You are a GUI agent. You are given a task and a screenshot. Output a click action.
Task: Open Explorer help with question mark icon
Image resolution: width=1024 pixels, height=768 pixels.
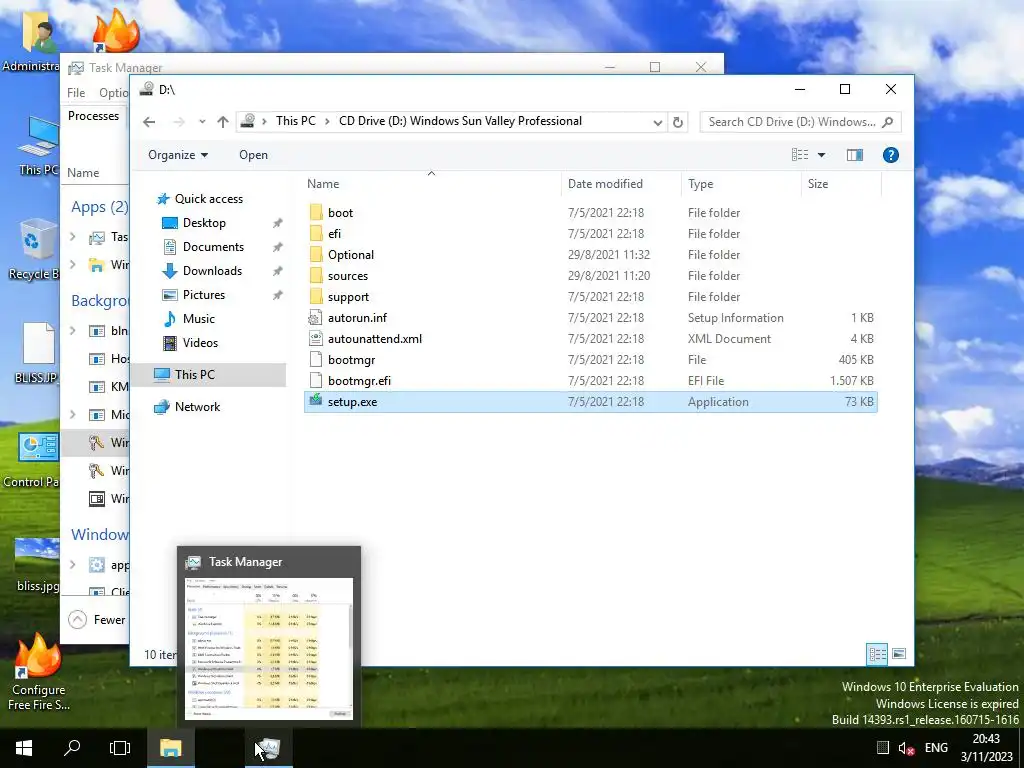[x=890, y=155]
